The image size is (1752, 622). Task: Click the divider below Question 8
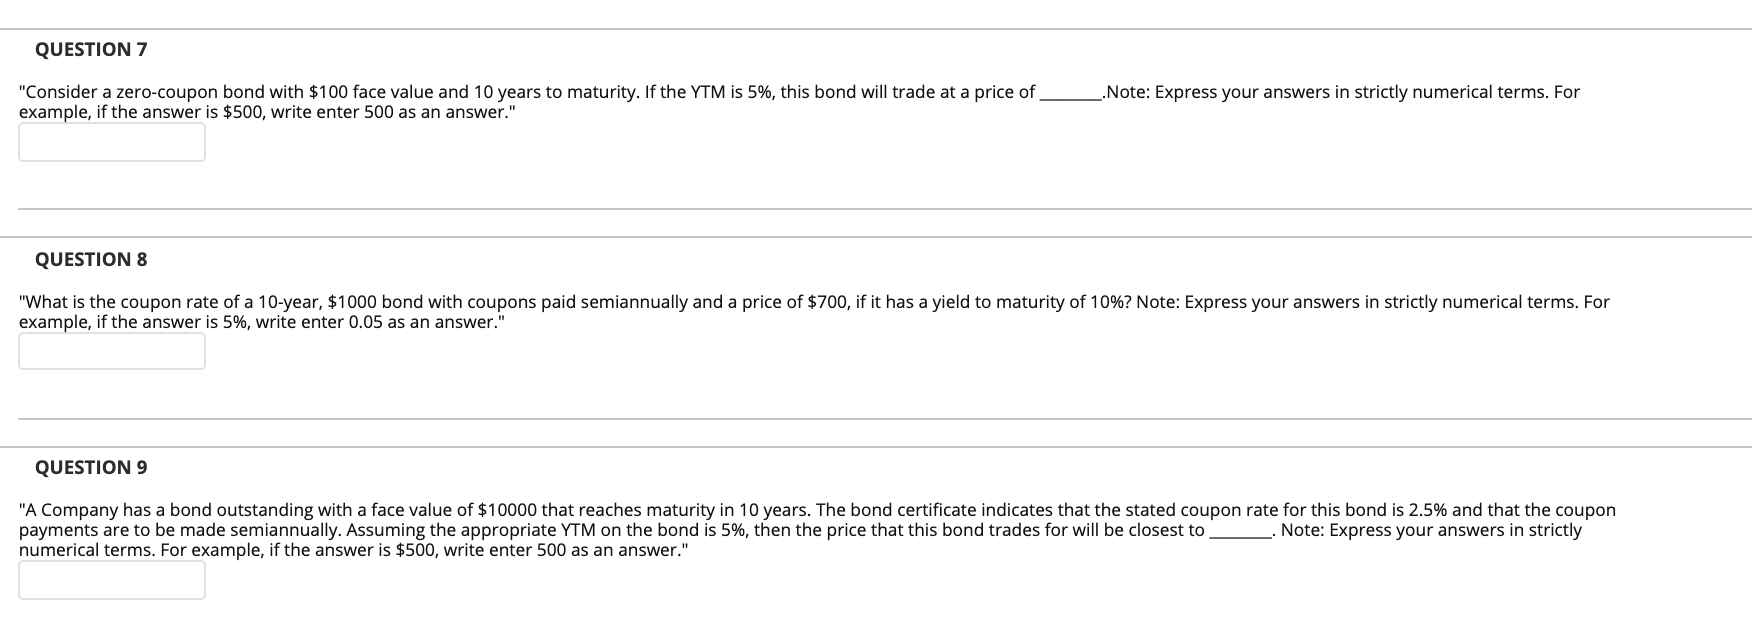[876, 419]
